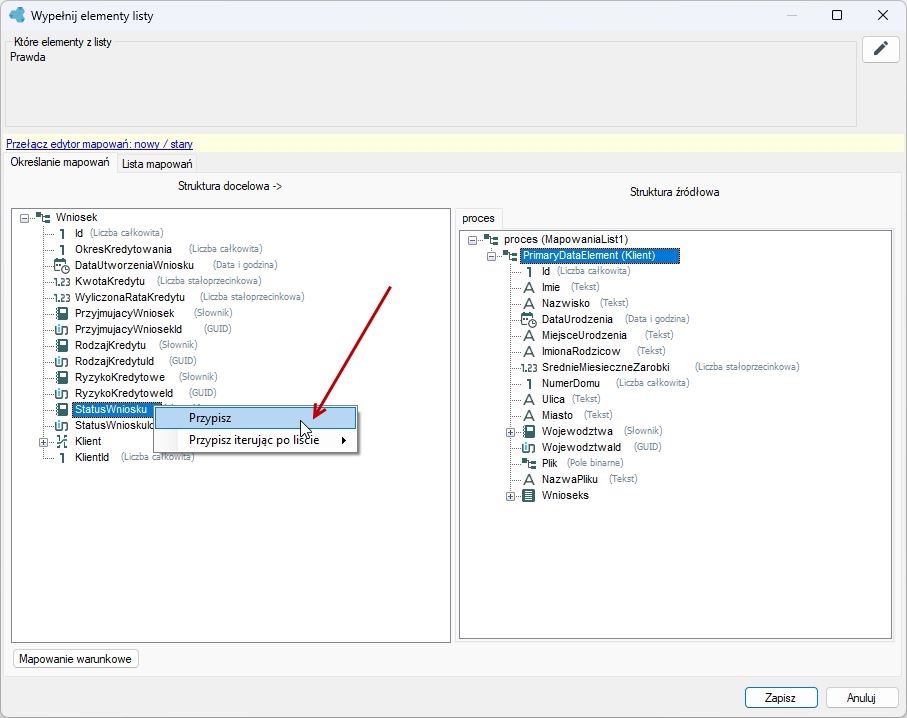Click the GUID icon beside RodzajKredytuId
This screenshot has height=718, width=907.
click(x=61, y=362)
